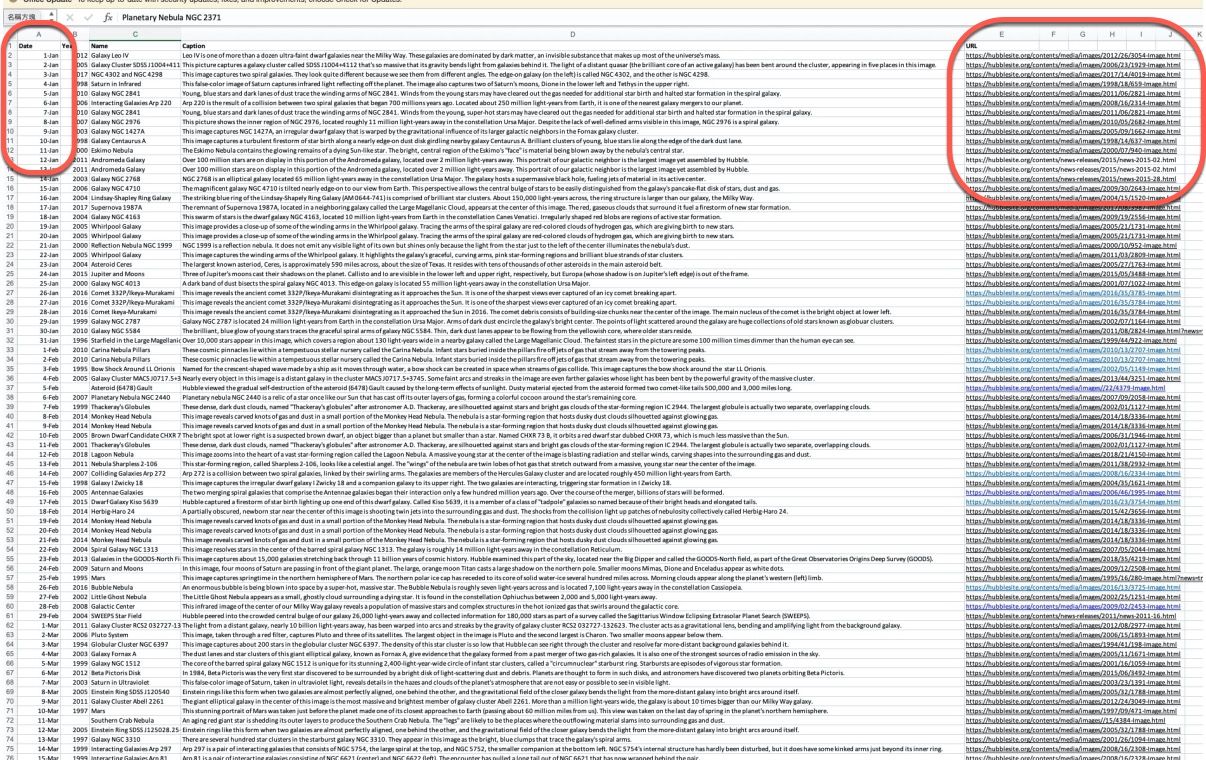The image size is (1206, 760).
Task: Select the Galaxy Leo IV name cell
Action: tap(134, 54)
